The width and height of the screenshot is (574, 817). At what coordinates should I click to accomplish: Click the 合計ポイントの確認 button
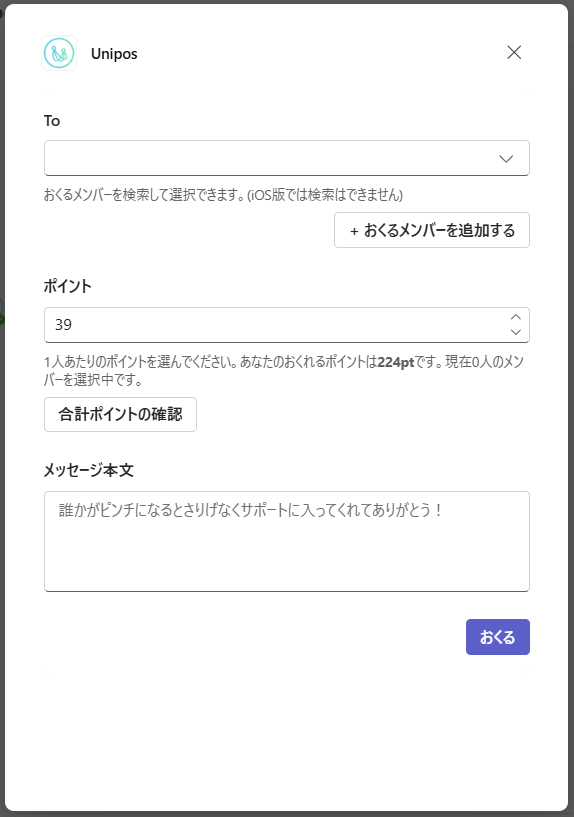[120, 414]
